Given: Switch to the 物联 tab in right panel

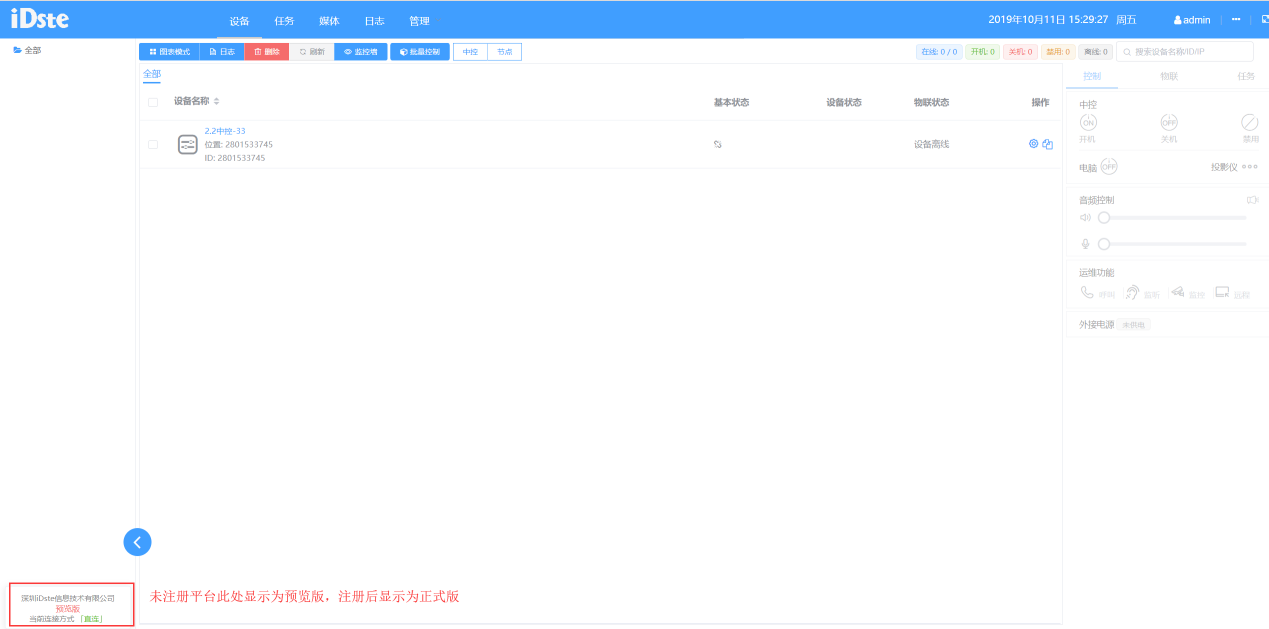Looking at the screenshot, I should (1168, 76).
